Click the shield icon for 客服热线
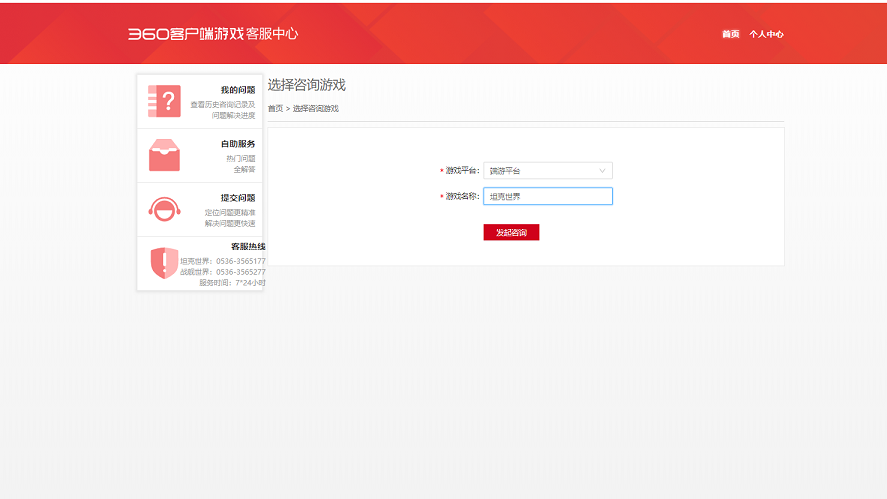Screen dimensions: 887x499 coord(164,263)
